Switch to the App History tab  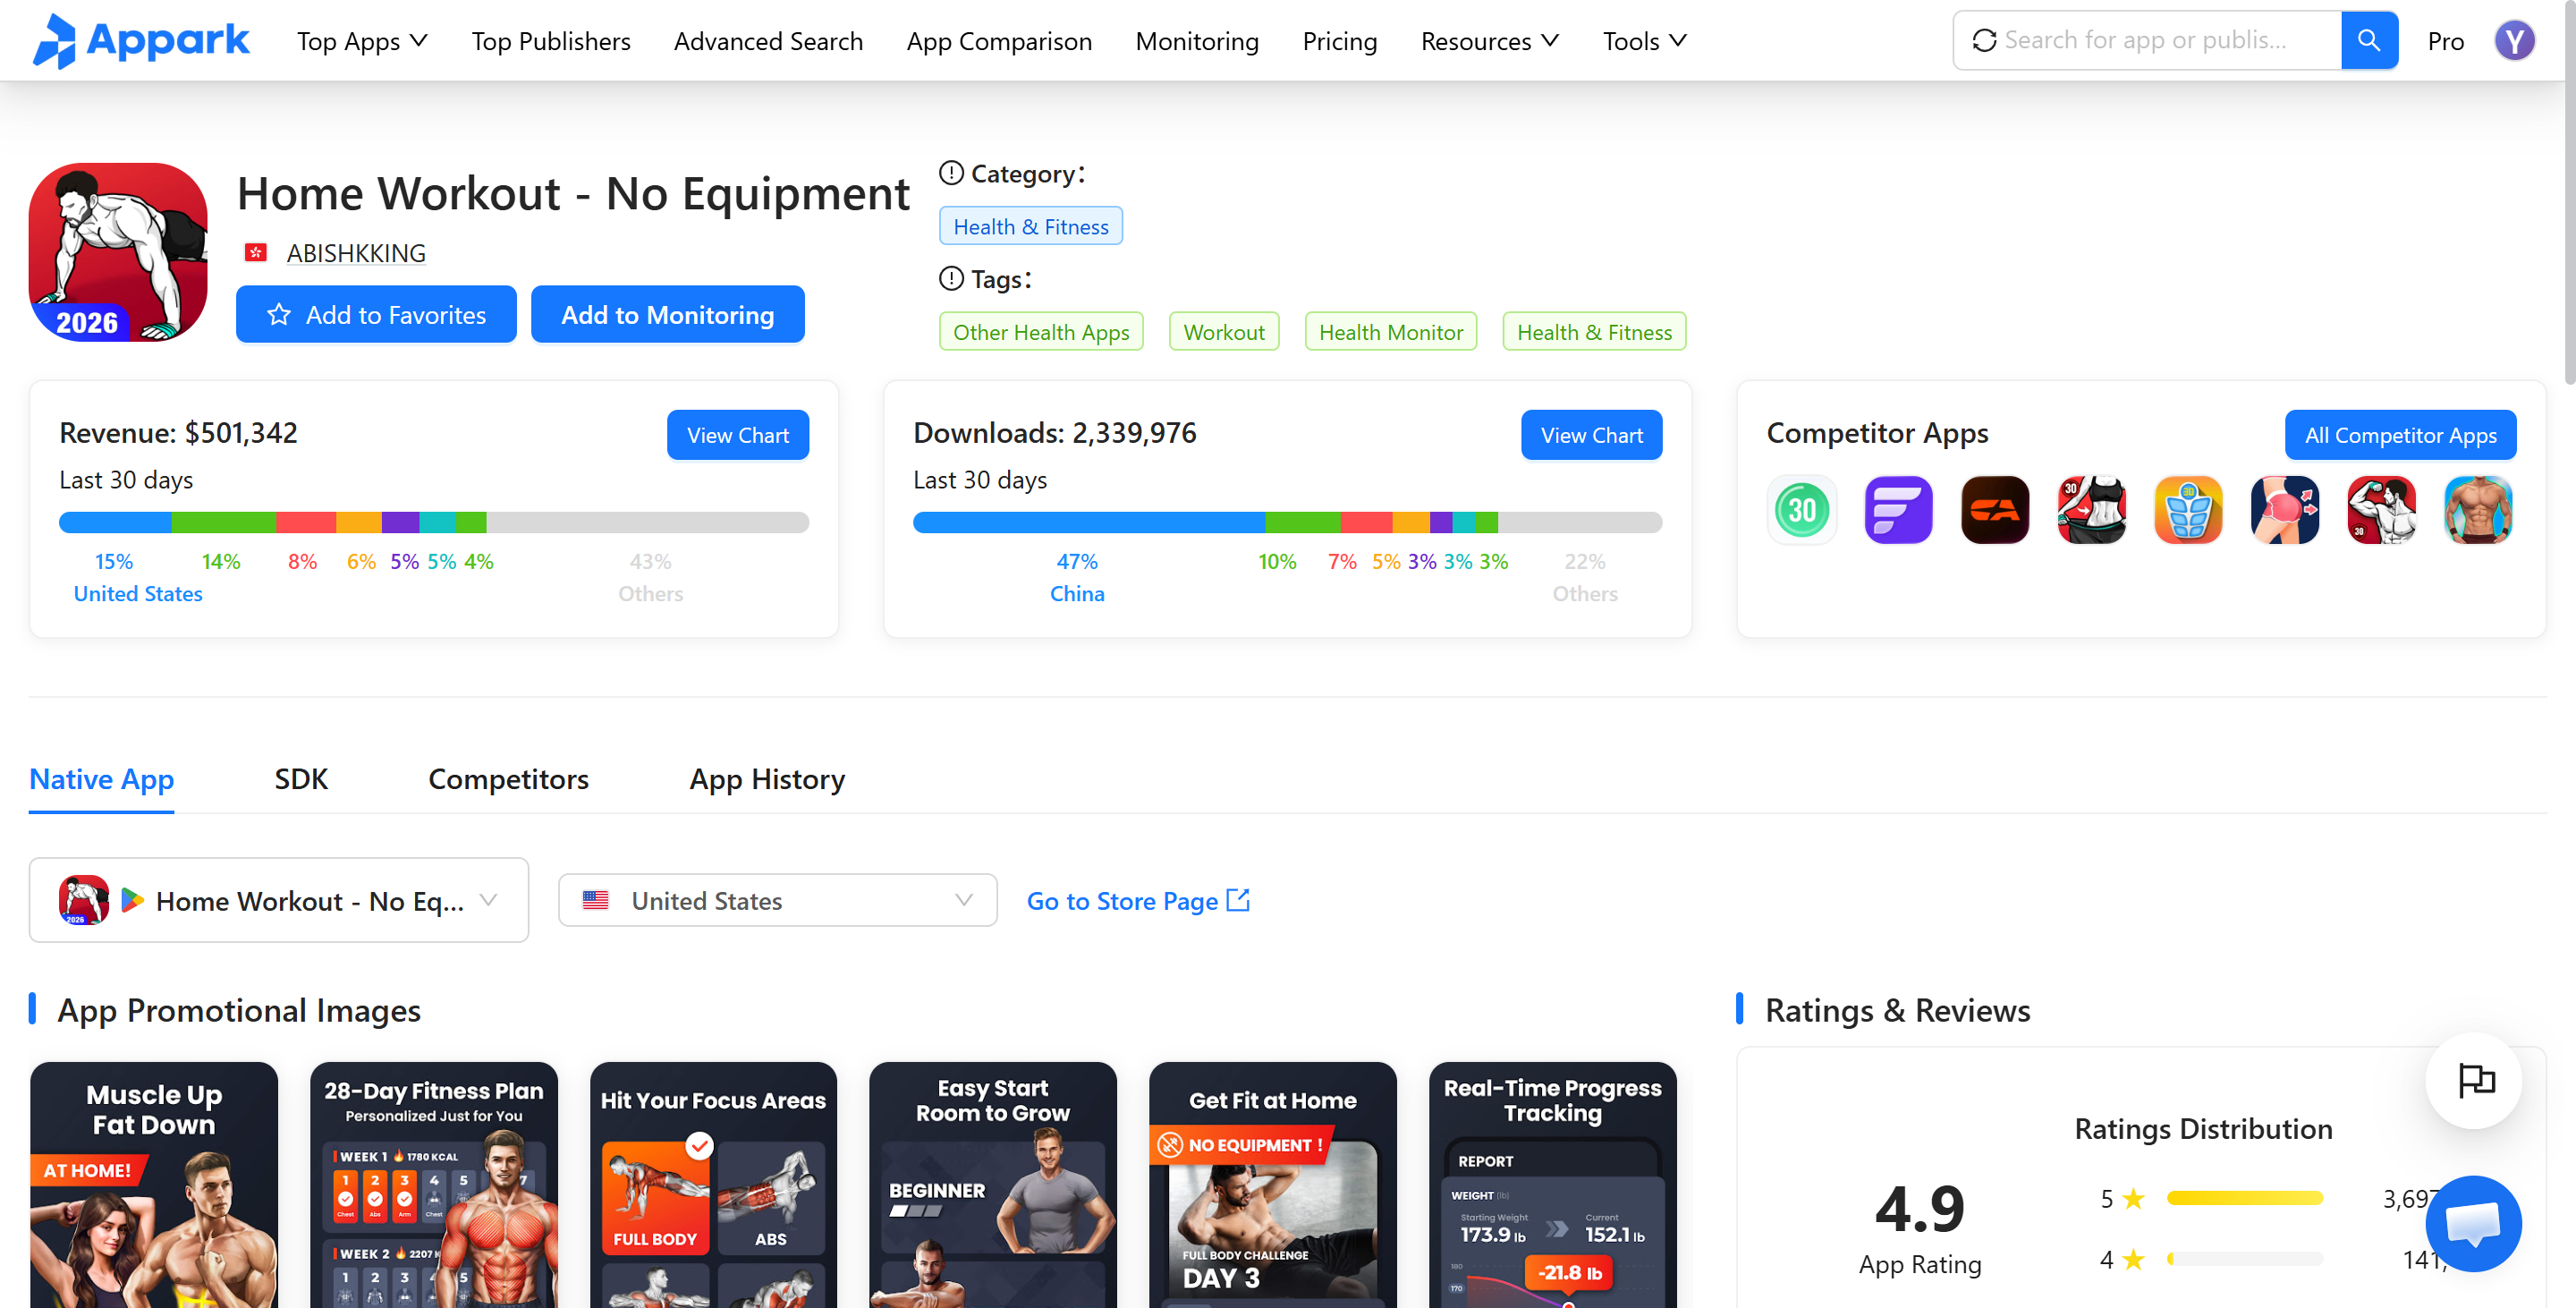[x=767, y=779]
